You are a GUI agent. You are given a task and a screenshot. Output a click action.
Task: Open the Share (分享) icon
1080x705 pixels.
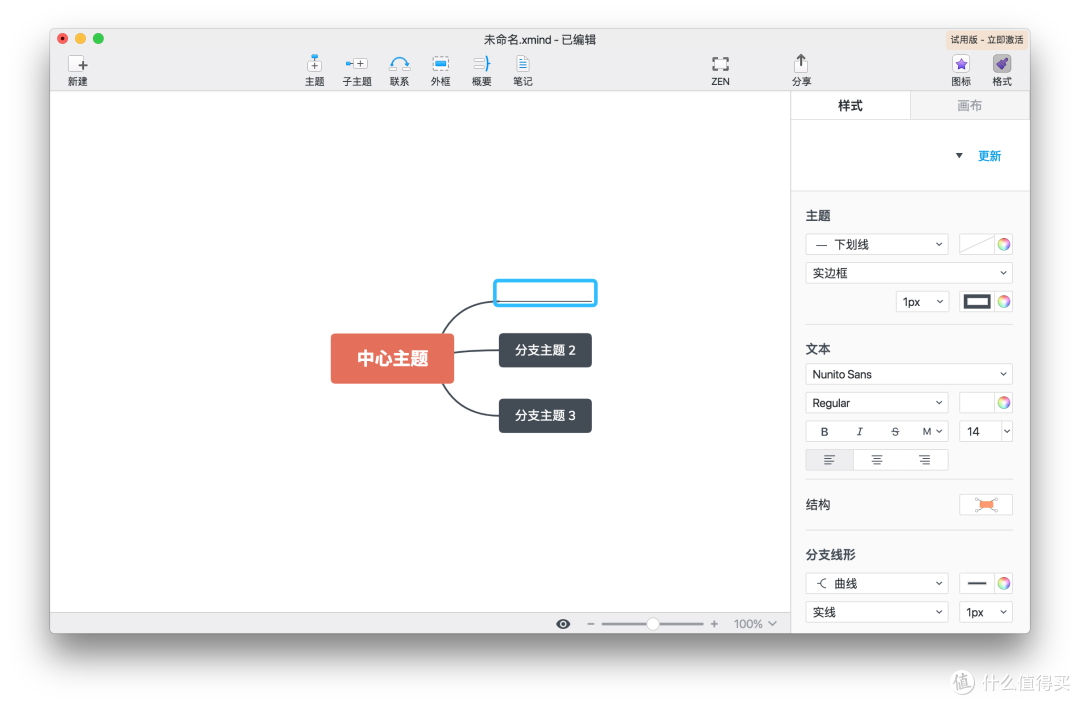tap(800, 63)
